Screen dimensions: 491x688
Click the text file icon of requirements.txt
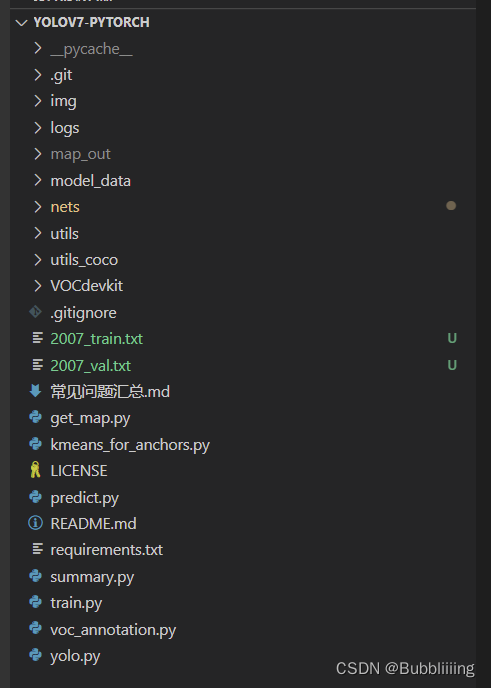tap(38, 549)
